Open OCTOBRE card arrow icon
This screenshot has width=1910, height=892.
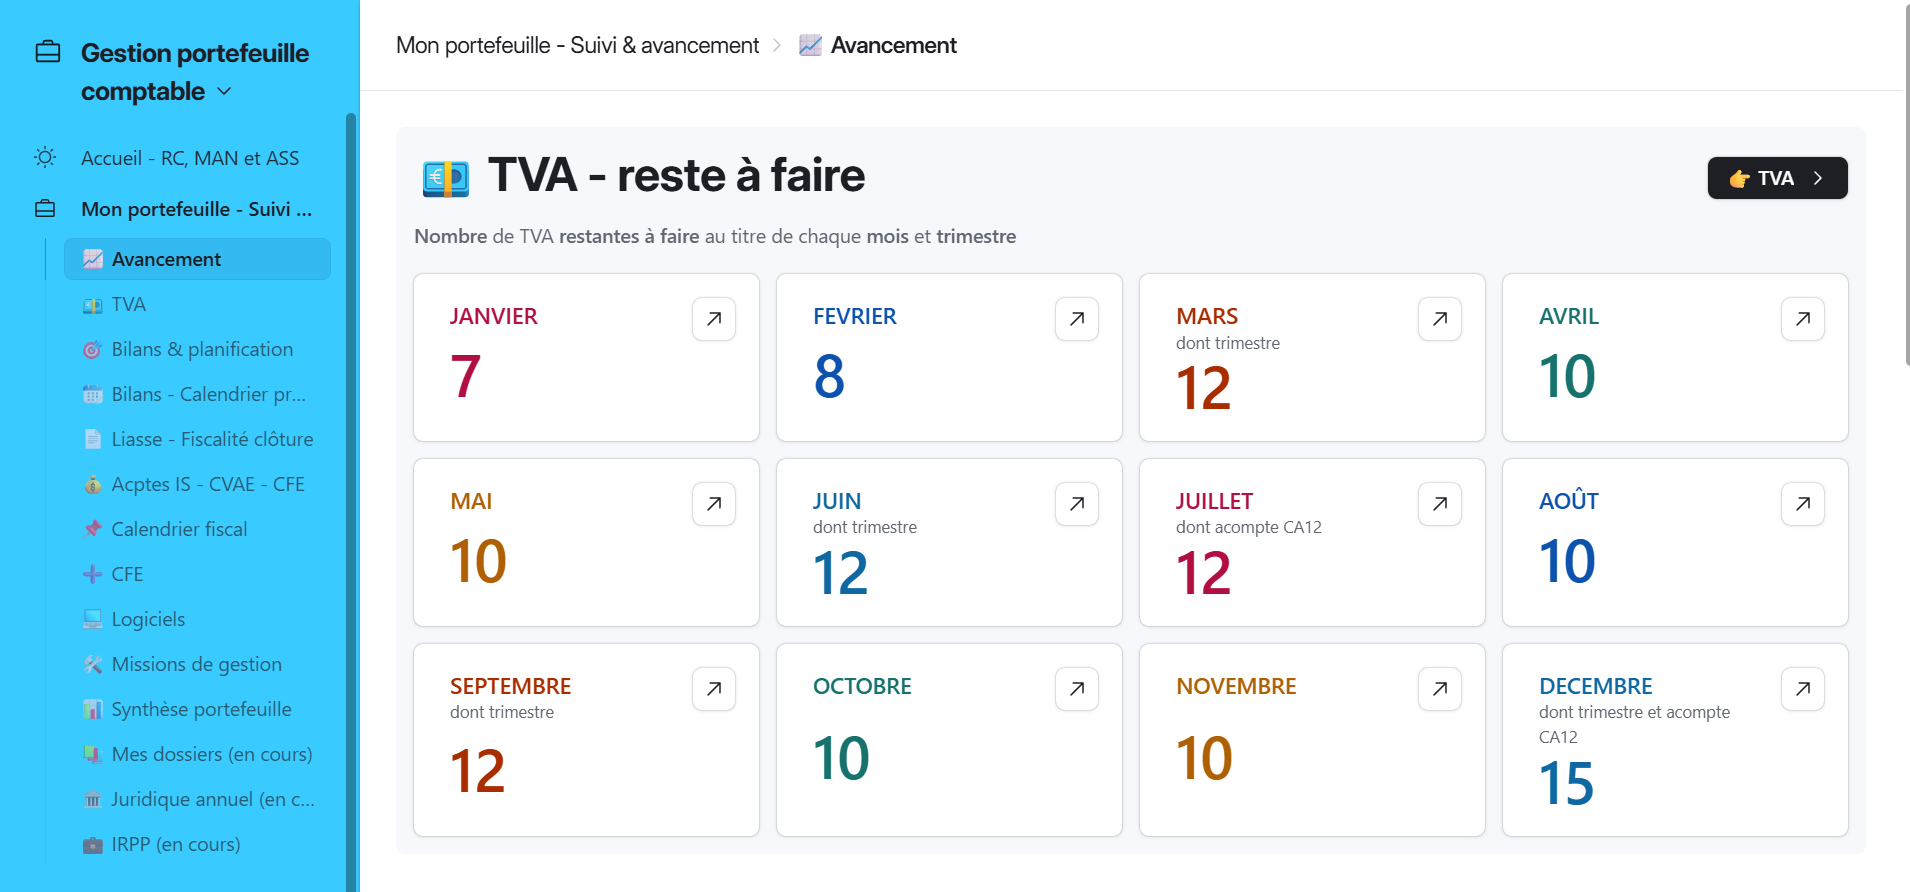[1077, 689]
